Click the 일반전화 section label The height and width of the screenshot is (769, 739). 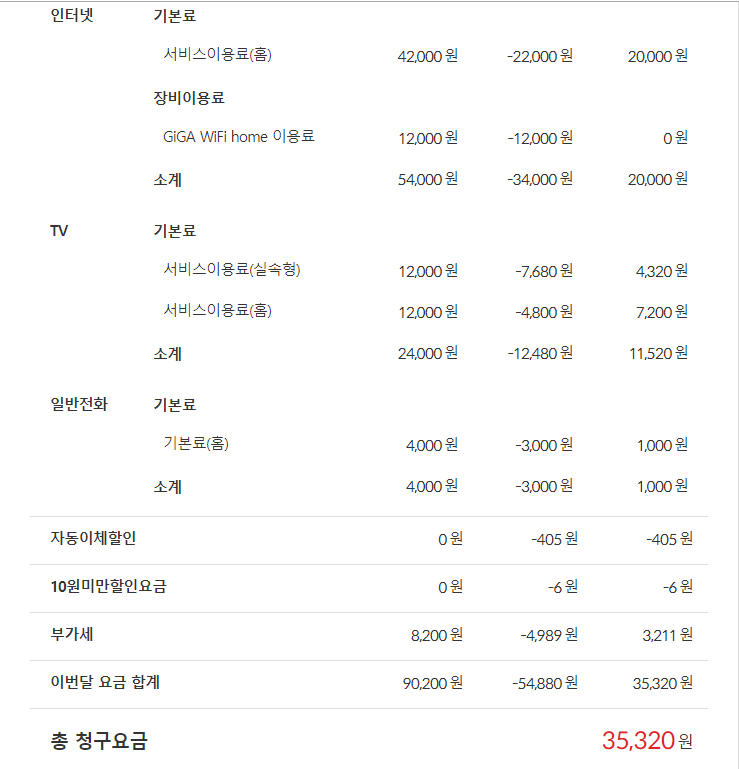79,405
